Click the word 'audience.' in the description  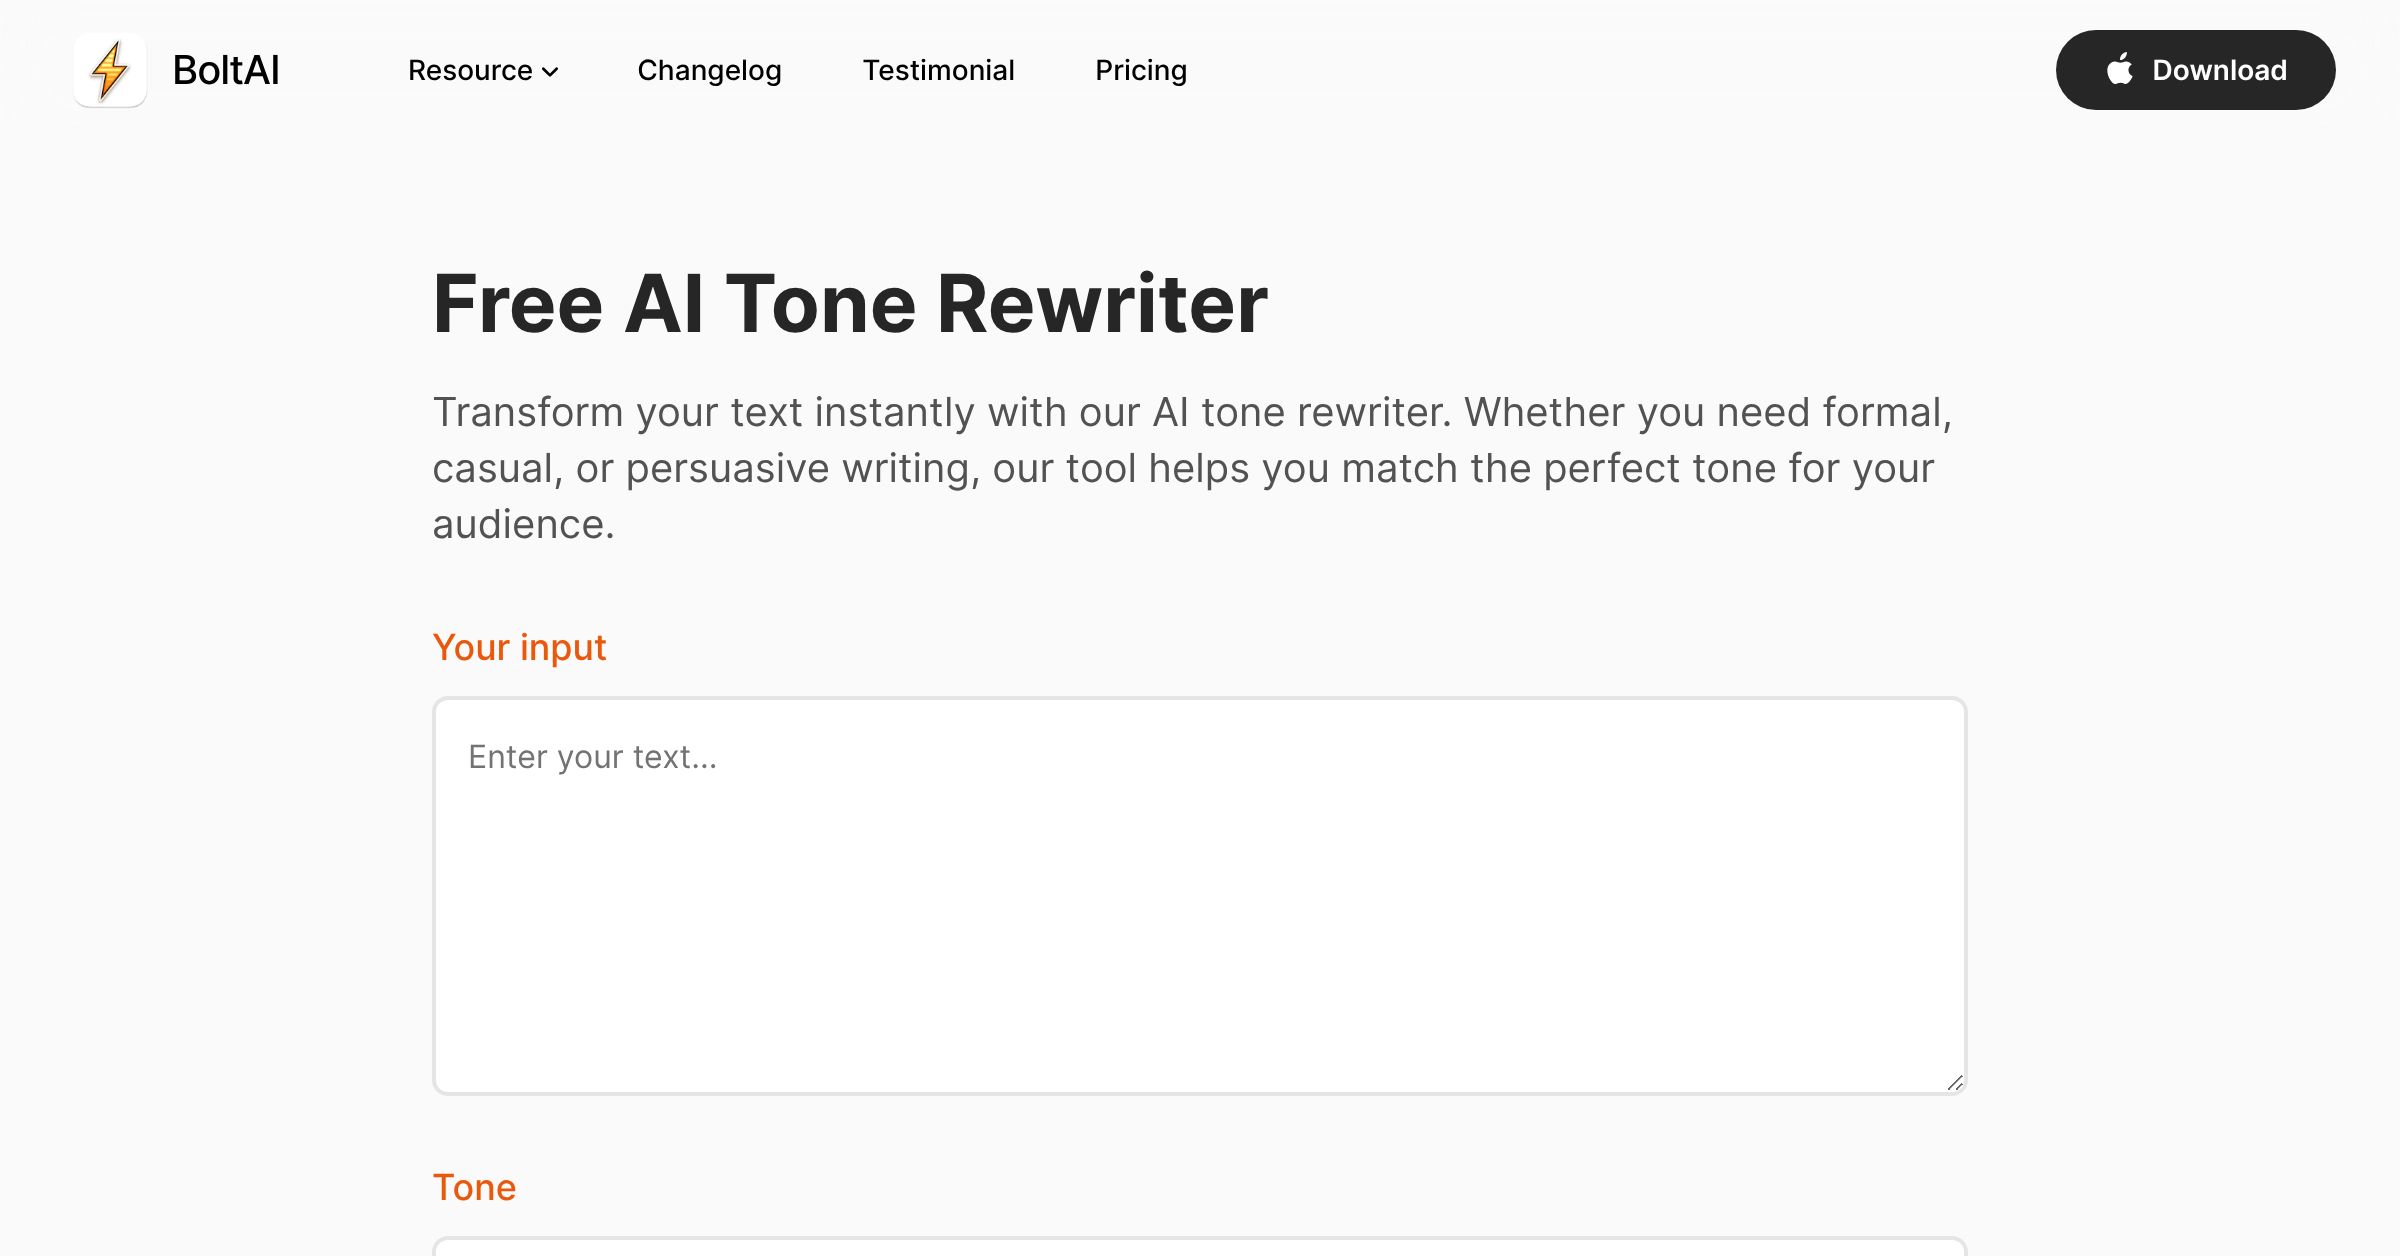click(523, 524)
